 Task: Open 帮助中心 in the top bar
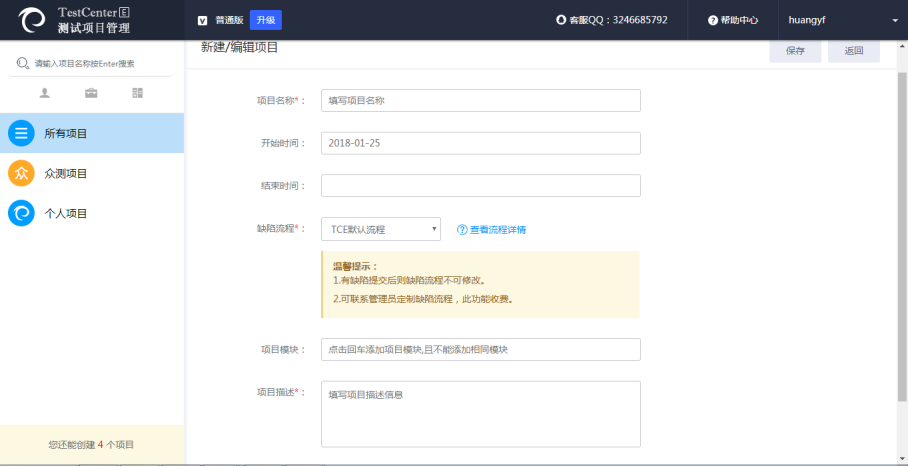(733, 20)
